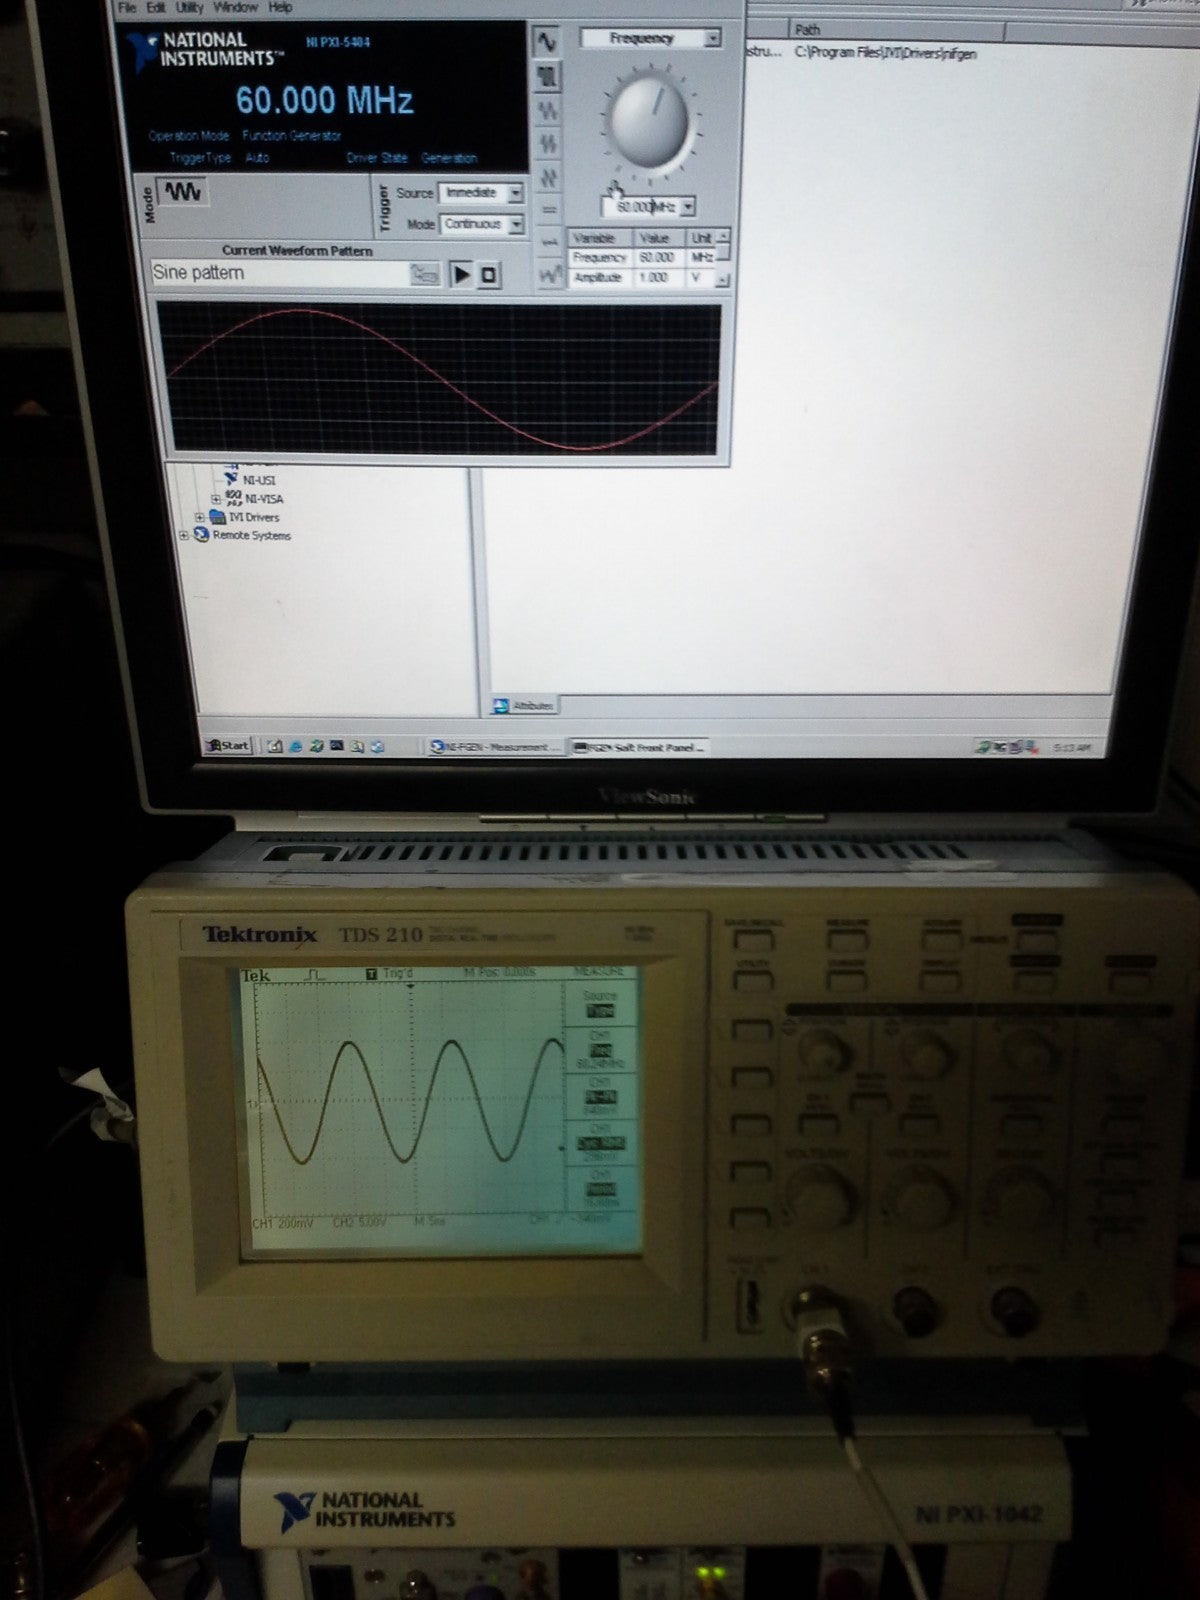Viewport: 1200px width, 1600px height.
Task: Open the Help menu
Action: pyautogui.click(x=281, y=7)
